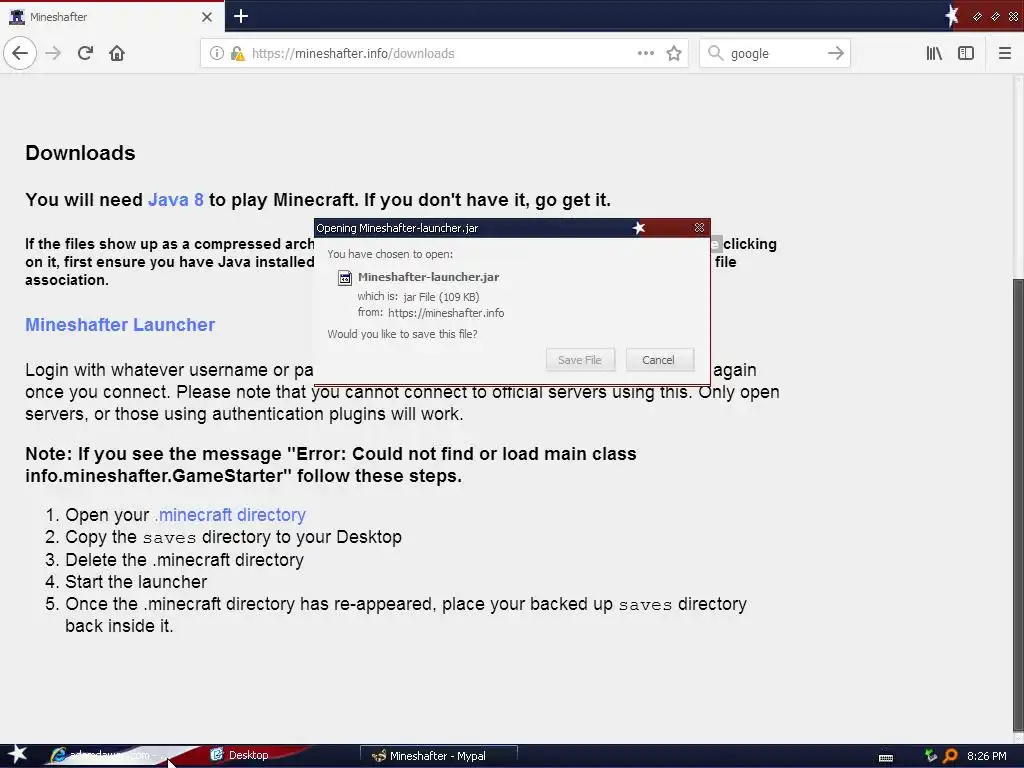Cancel the Mineshafter-launcher.jar download
Viewport: 1024px width, 768px height.
[x=658, y=360]
